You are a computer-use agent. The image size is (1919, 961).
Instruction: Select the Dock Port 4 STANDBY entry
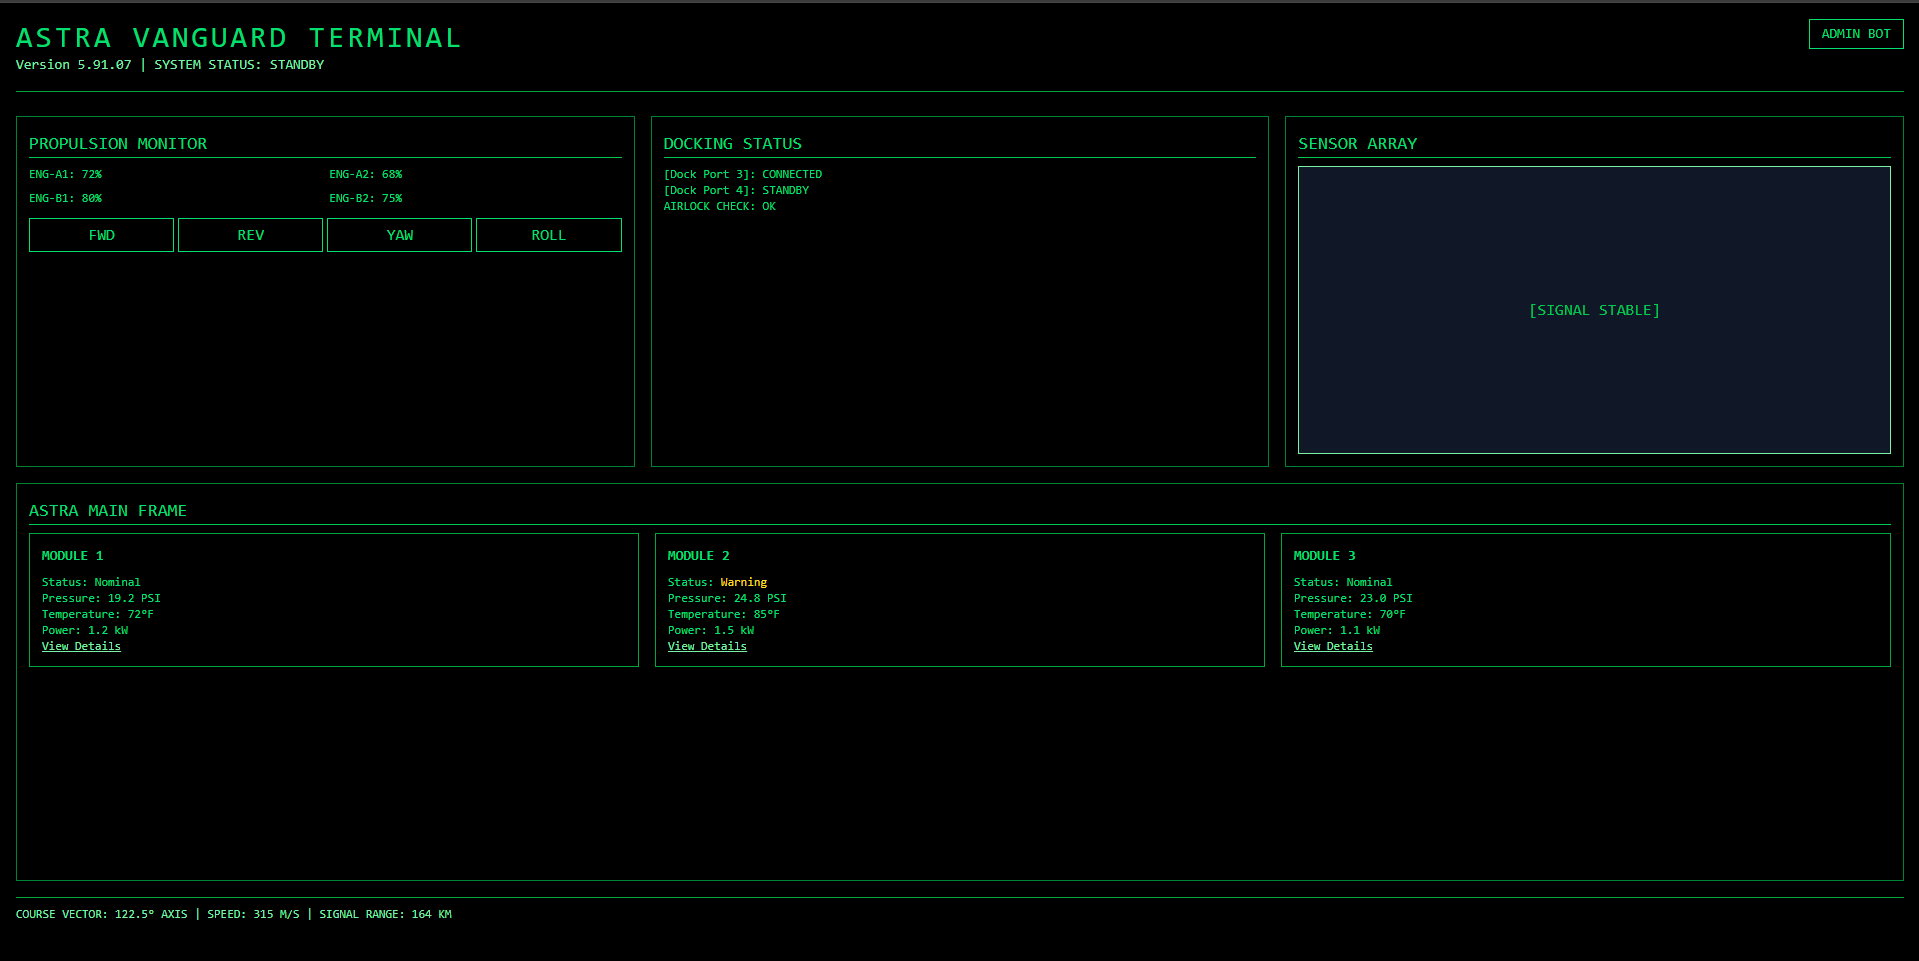point(736,190)
